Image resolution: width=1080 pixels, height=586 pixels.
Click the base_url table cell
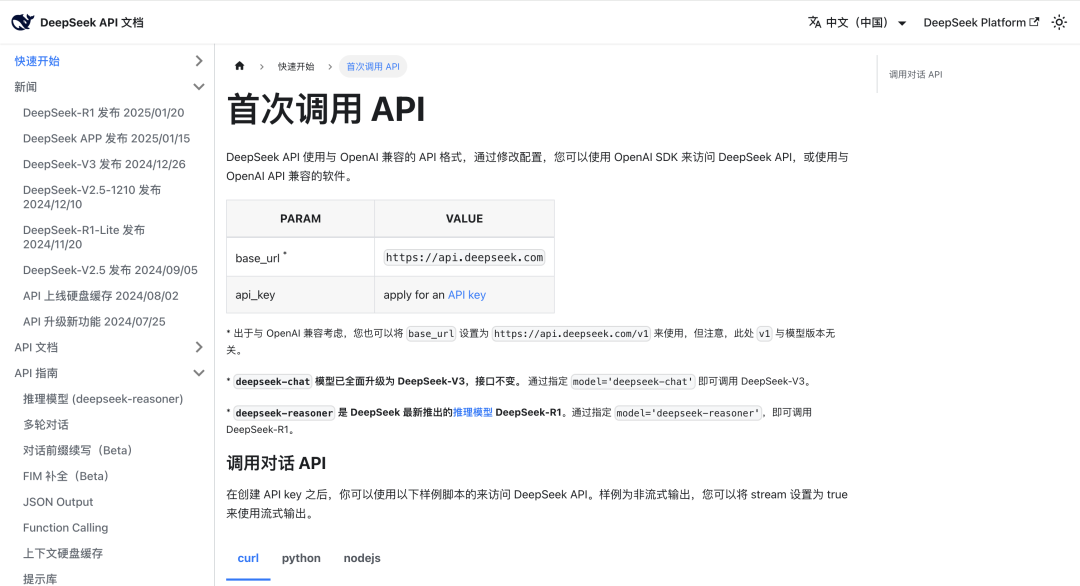(300, 258)
